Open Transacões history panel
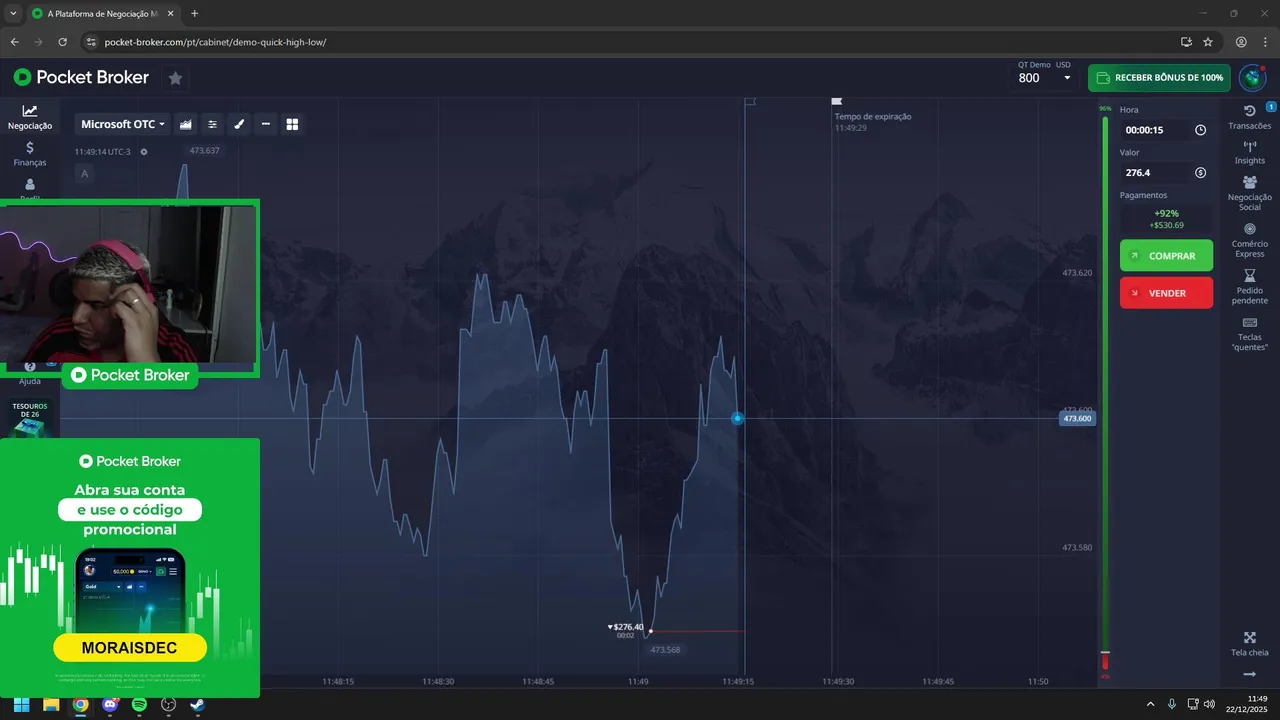The height and width of the screenshot is (720, 1280). pyautogui.click(x=1250, y=117)
